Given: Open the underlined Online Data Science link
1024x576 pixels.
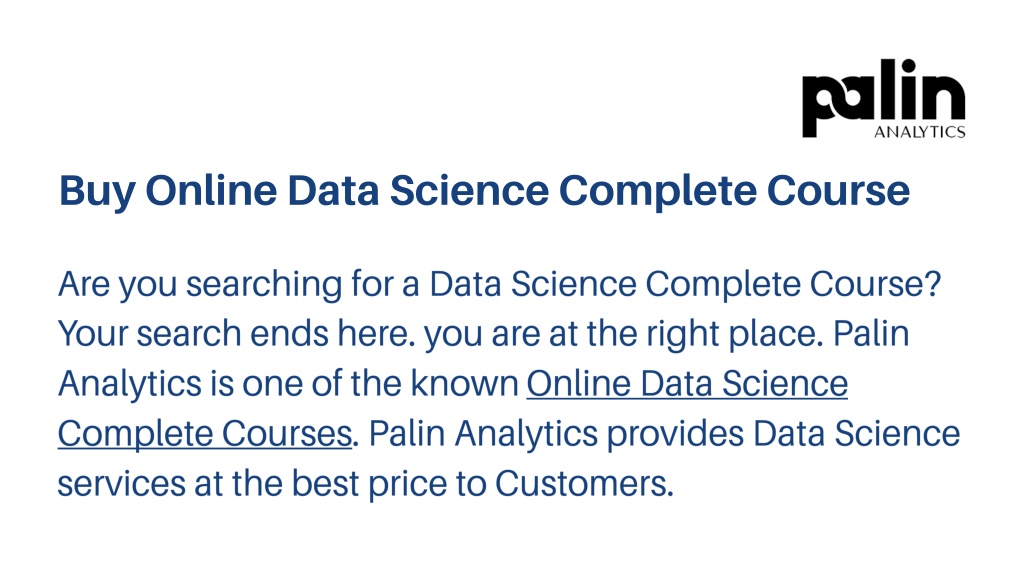Looking at the screenshot, I should coord(687,383).
